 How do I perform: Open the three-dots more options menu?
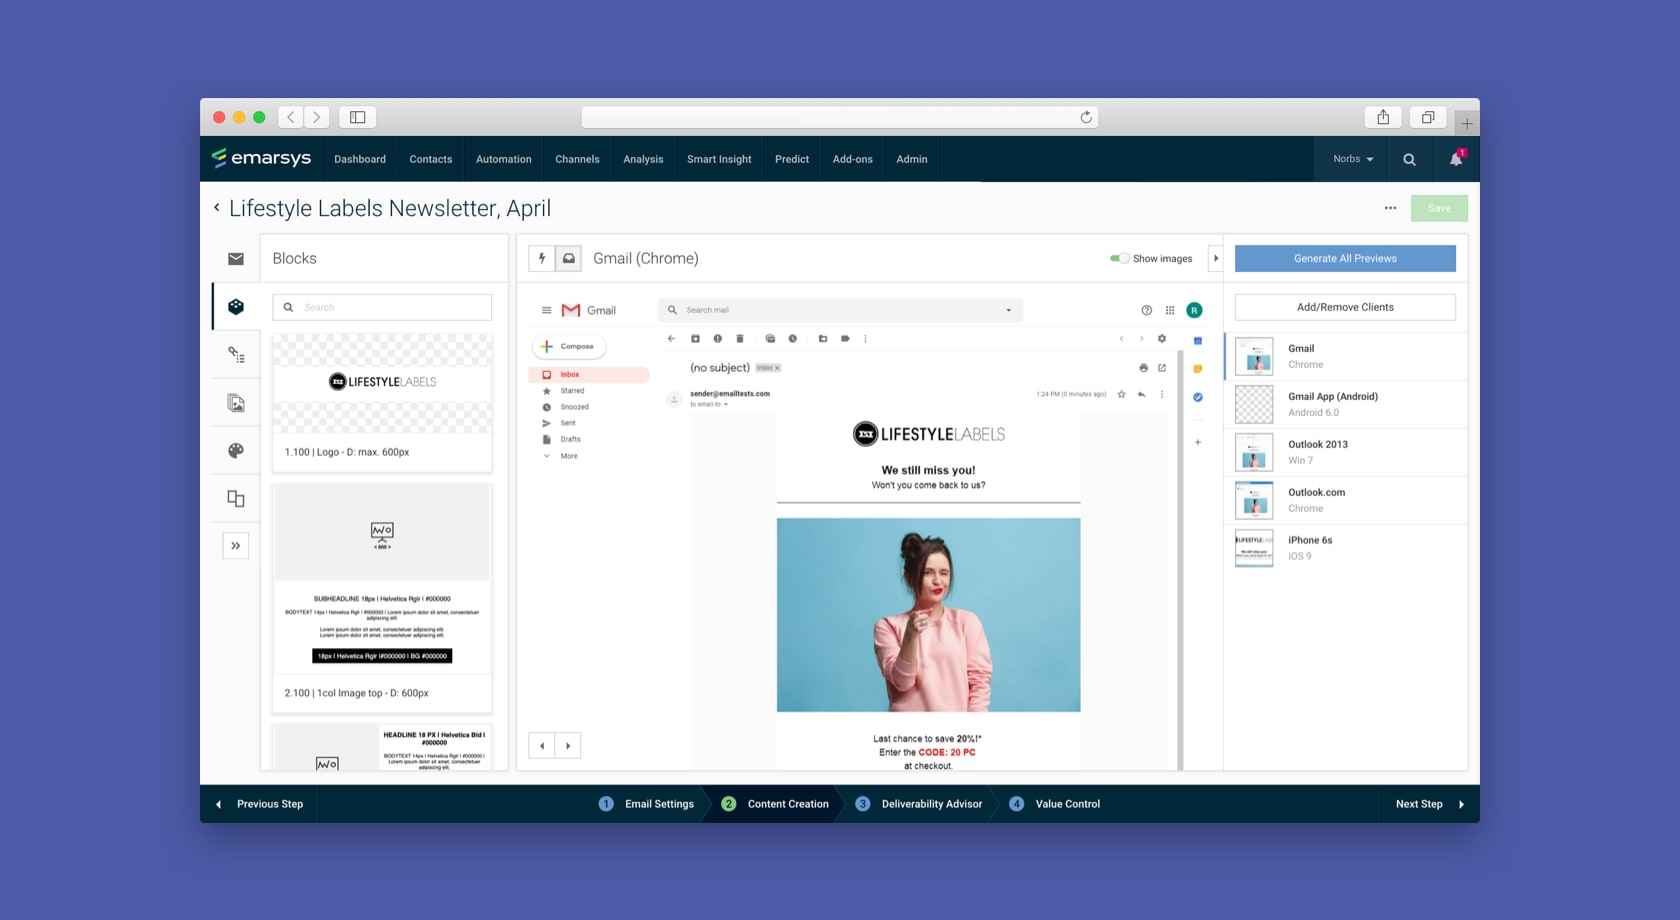click(x=1390, y=208)
